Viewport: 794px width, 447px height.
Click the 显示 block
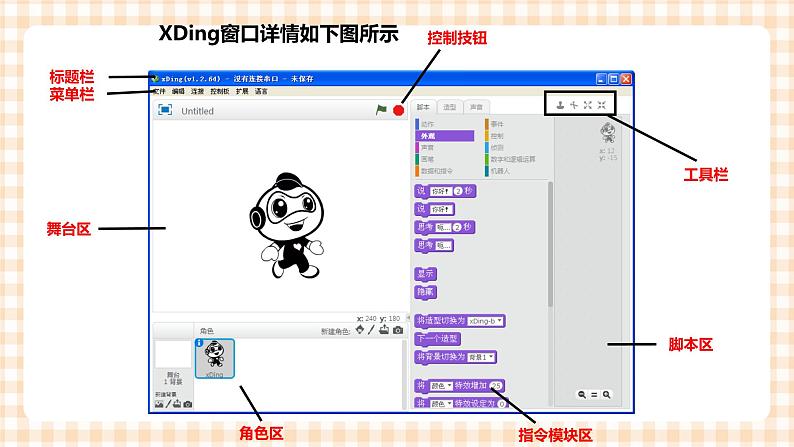pos(425,274)
